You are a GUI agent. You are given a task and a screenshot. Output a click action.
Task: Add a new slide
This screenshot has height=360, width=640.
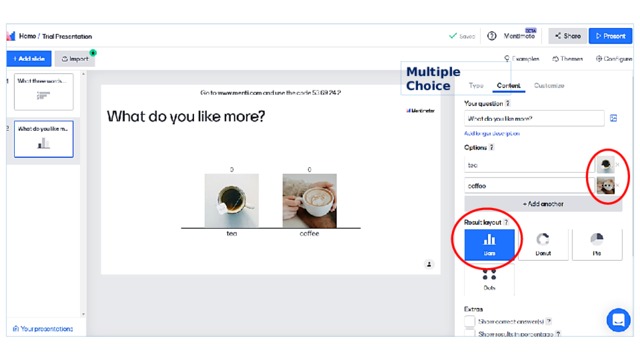(x=29, y=59)
